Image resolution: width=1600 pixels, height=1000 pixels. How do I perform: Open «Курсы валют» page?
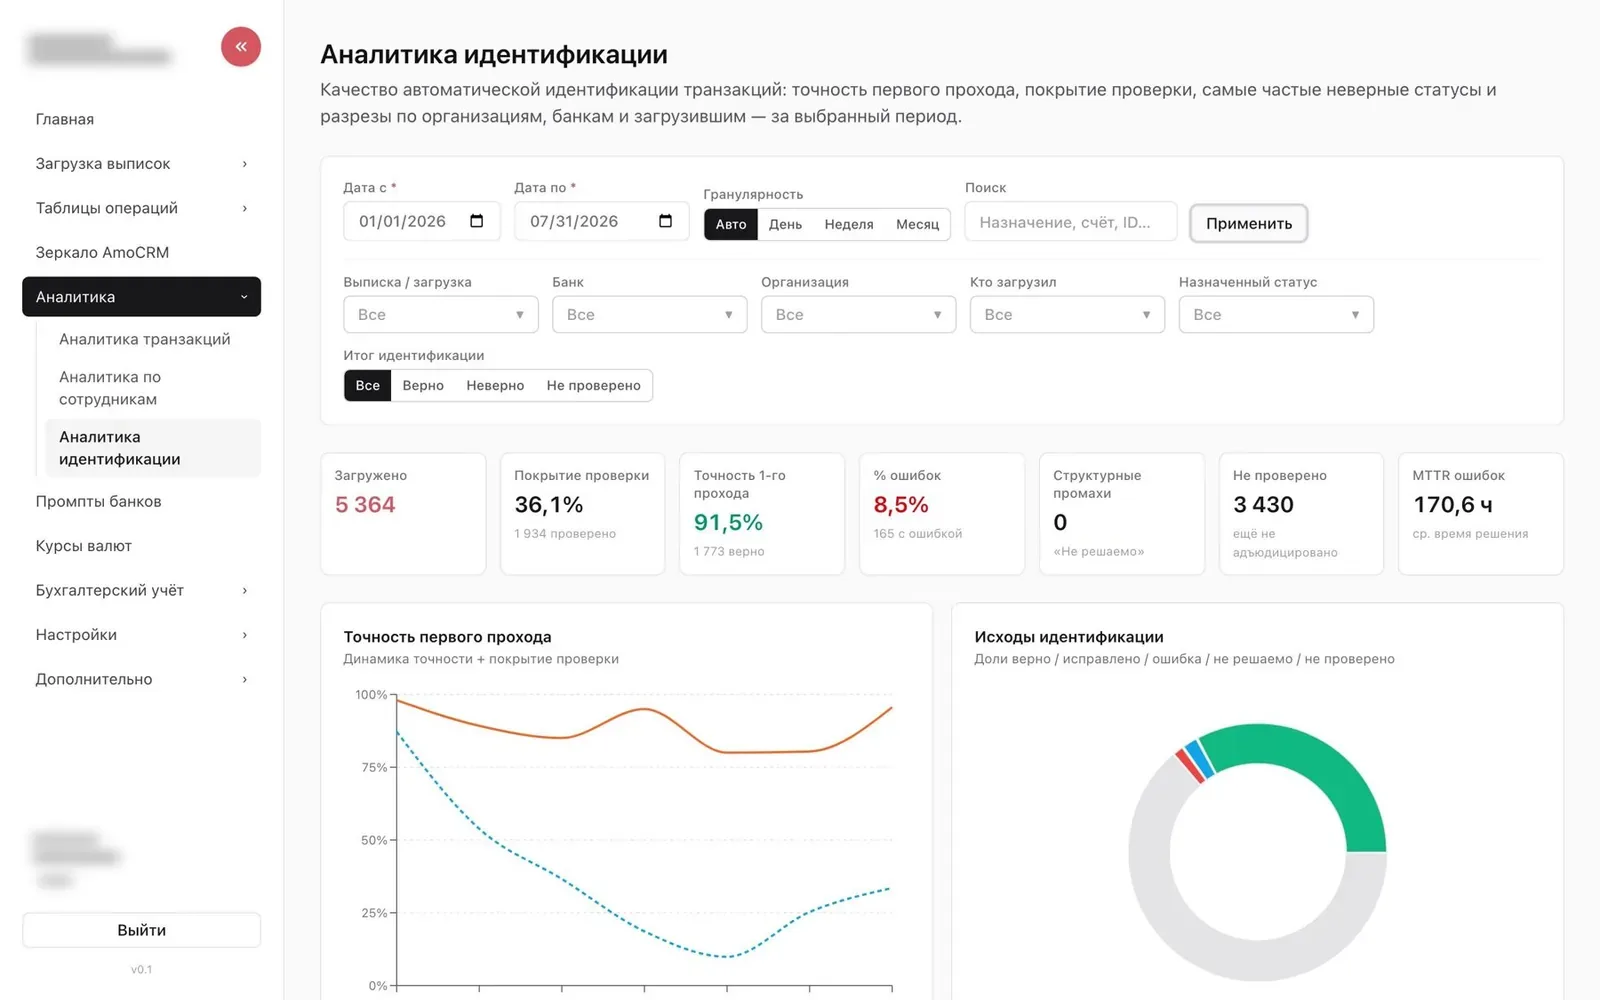tap(141, 546)
